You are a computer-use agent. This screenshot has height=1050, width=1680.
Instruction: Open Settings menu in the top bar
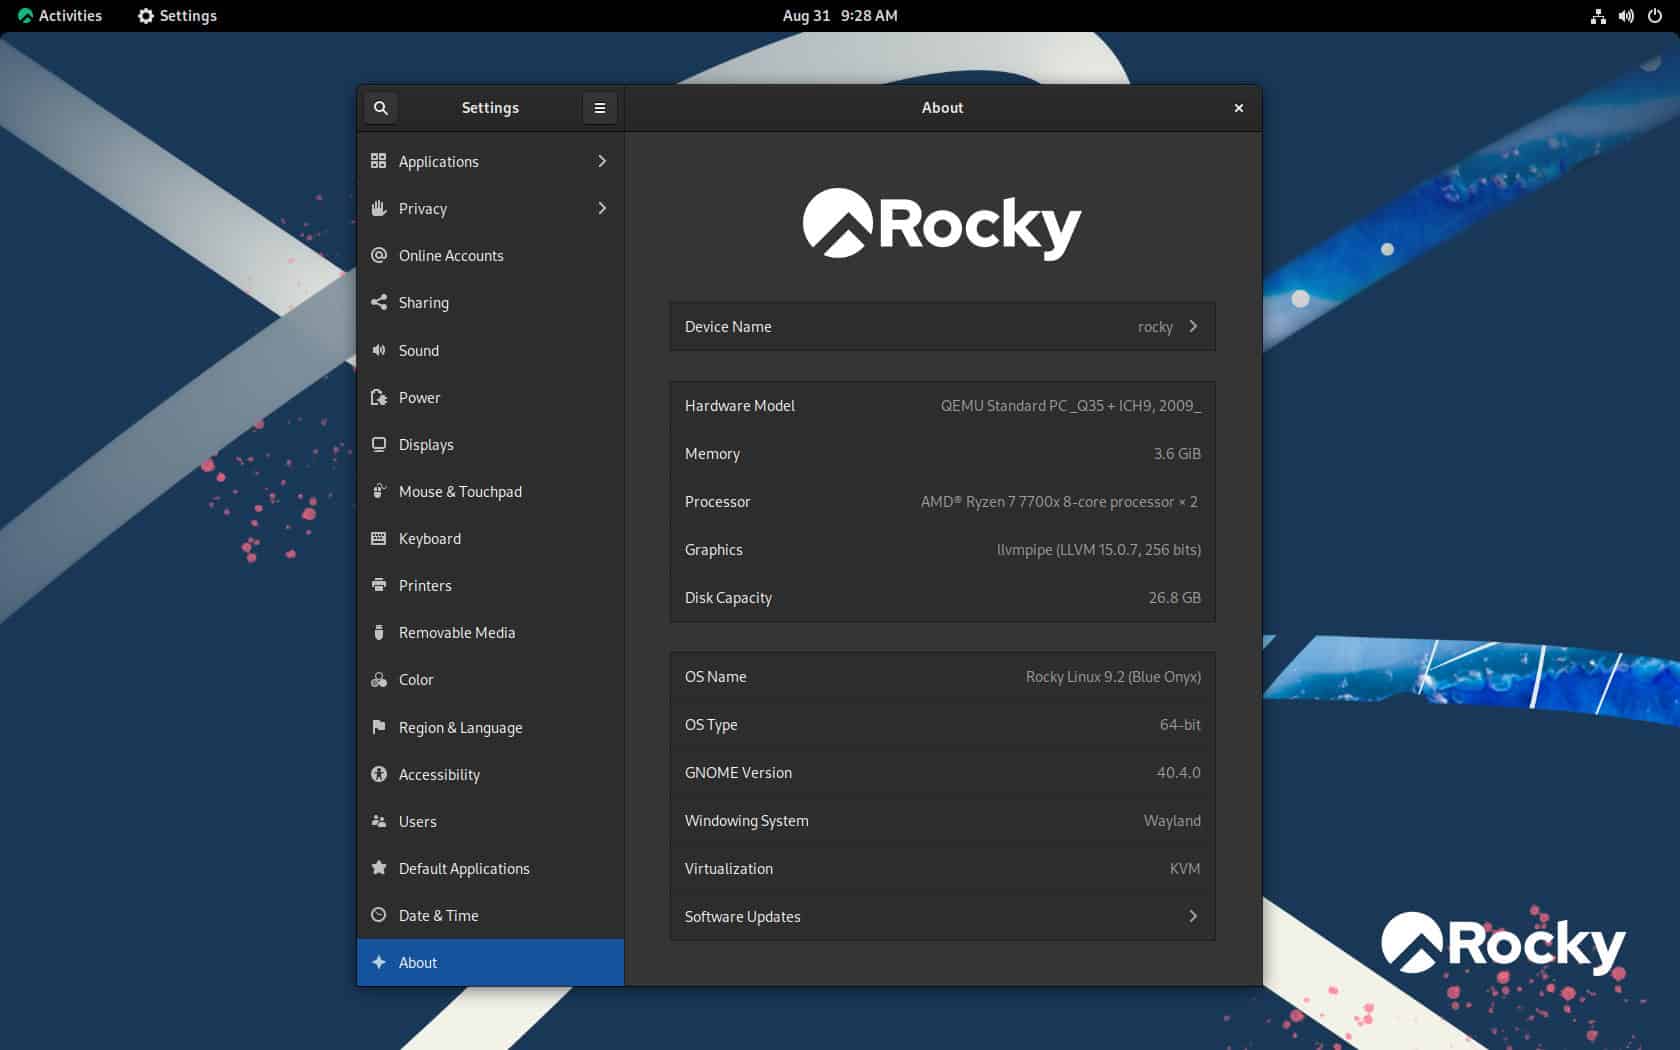tap(177, 15)
